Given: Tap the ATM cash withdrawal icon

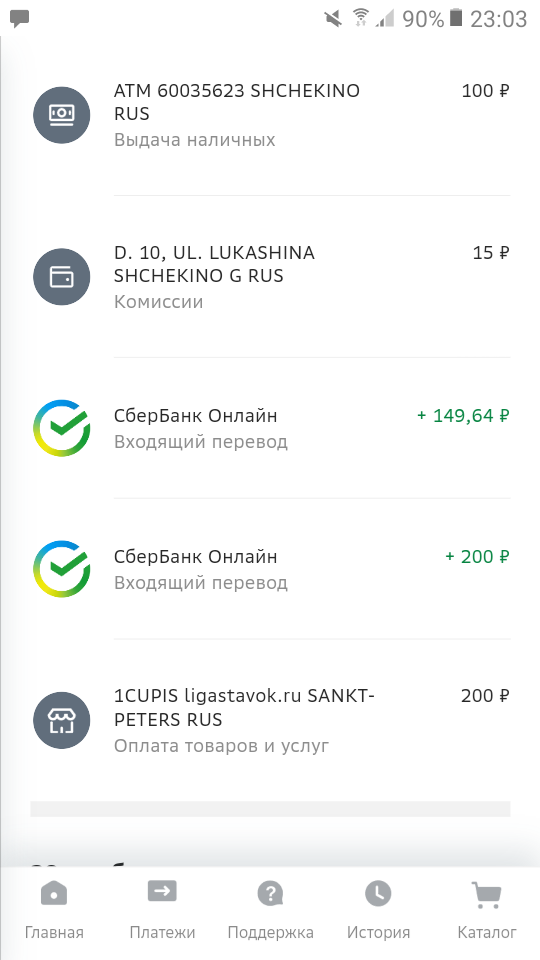Looking at the screenshot, I should point(61,114).
